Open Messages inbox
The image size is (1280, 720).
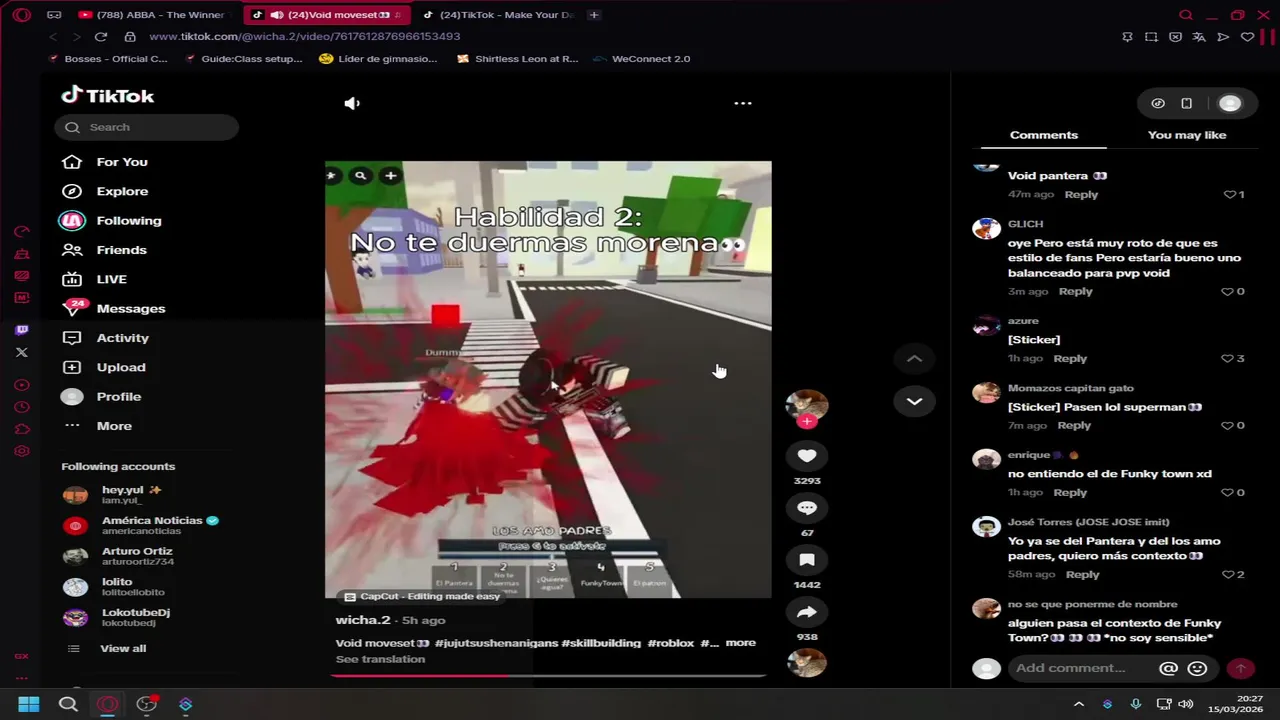130,308
